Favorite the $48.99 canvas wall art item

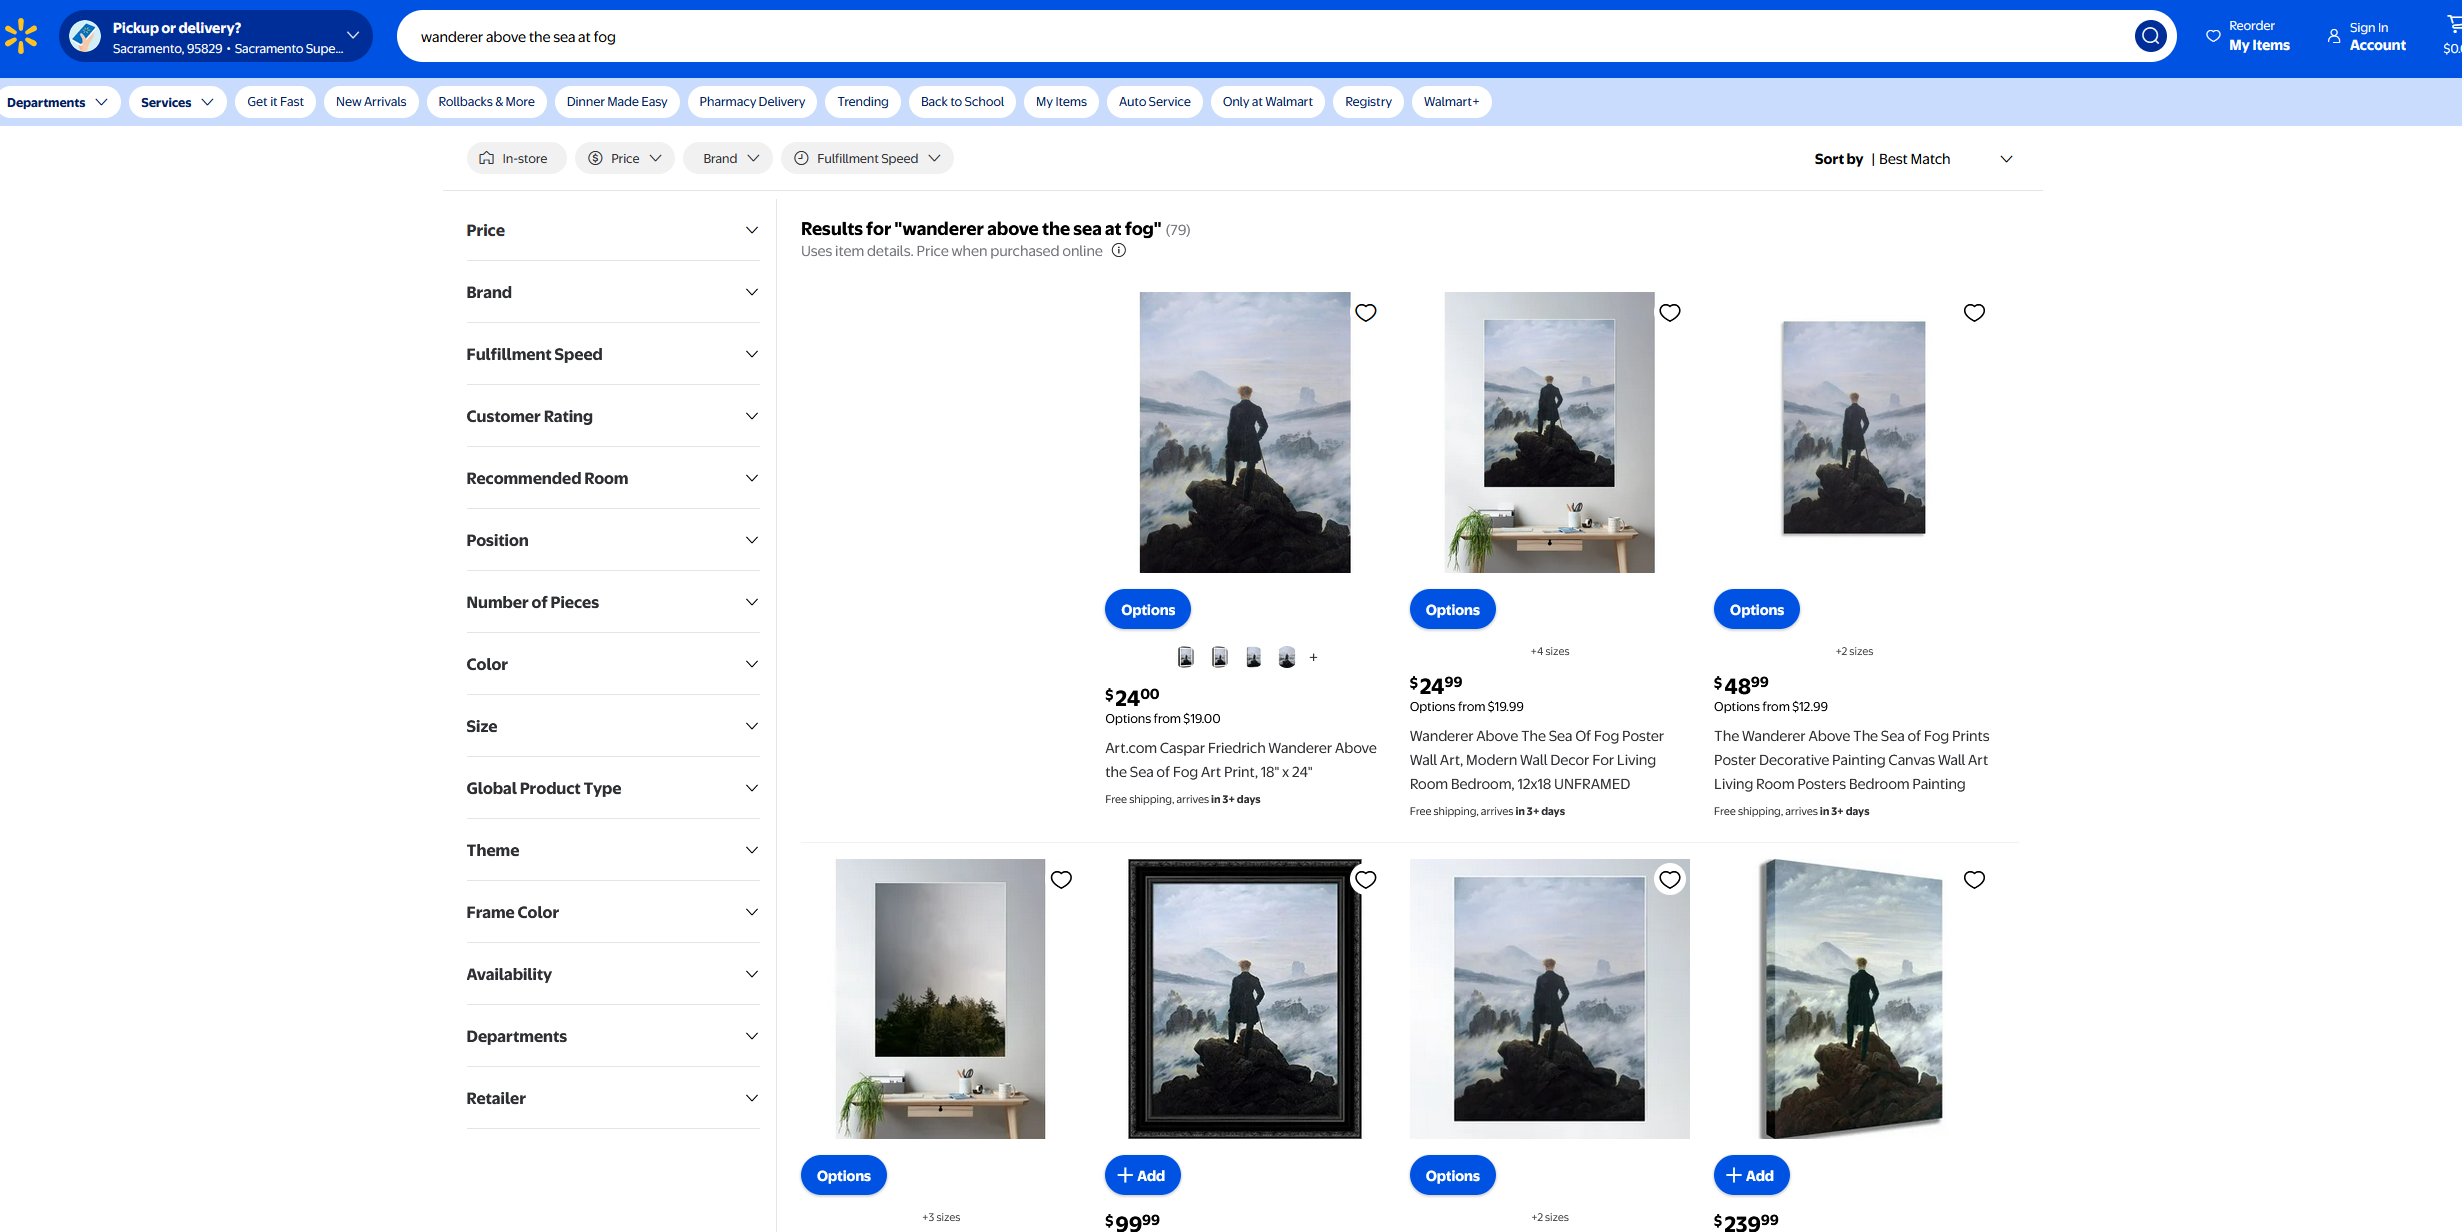click(x=1974, y=313)
